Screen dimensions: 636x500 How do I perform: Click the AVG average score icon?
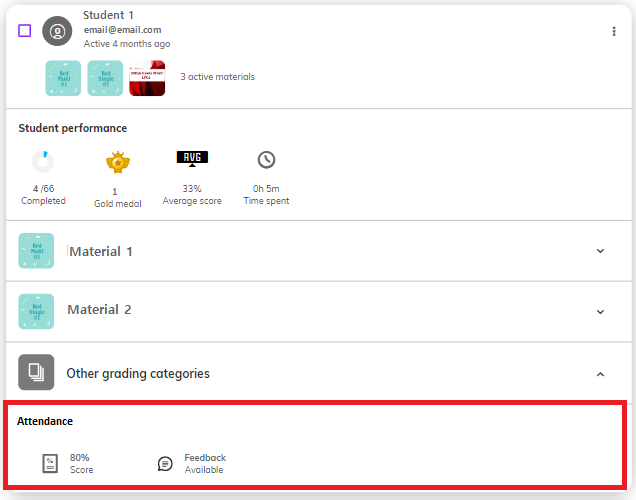click(192, 159)
